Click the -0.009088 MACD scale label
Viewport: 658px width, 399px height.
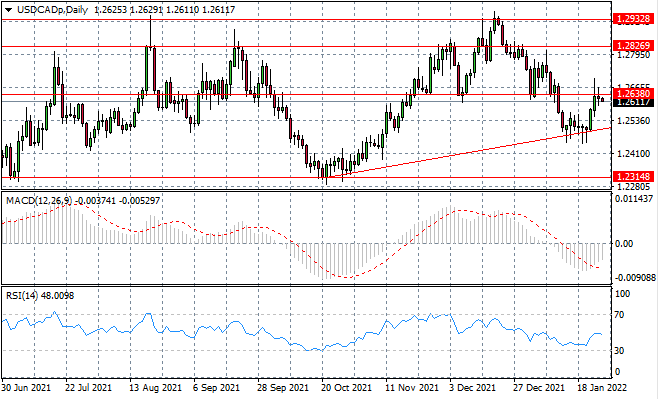pos(634,278)
